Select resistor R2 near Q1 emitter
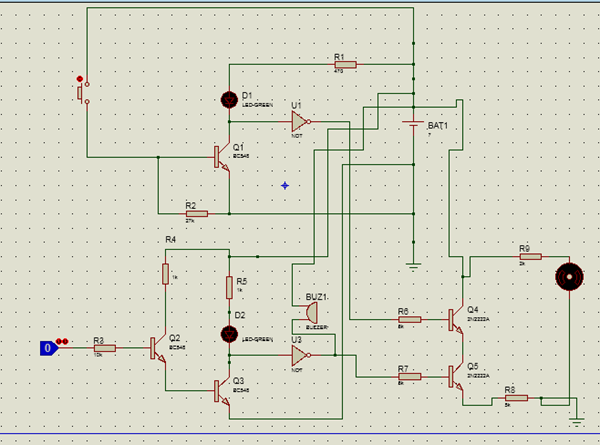The height and width of the screenshot is (445, 600). click(x=197, y=214)
